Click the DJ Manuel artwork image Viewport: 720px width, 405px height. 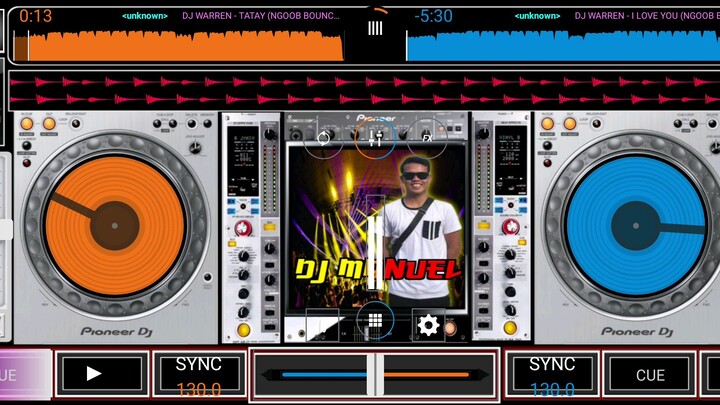[376, 227]
